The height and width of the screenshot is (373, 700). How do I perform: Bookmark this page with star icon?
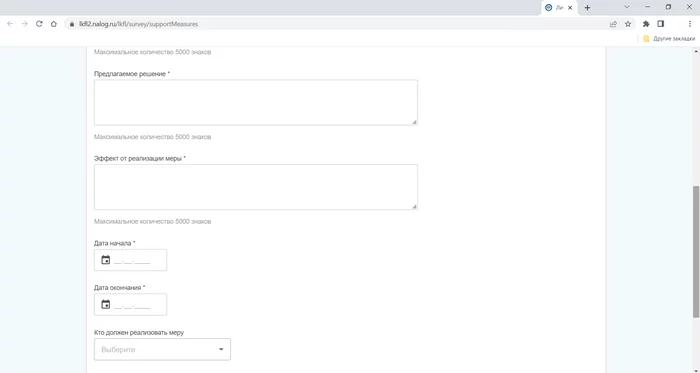pos(628,24)
